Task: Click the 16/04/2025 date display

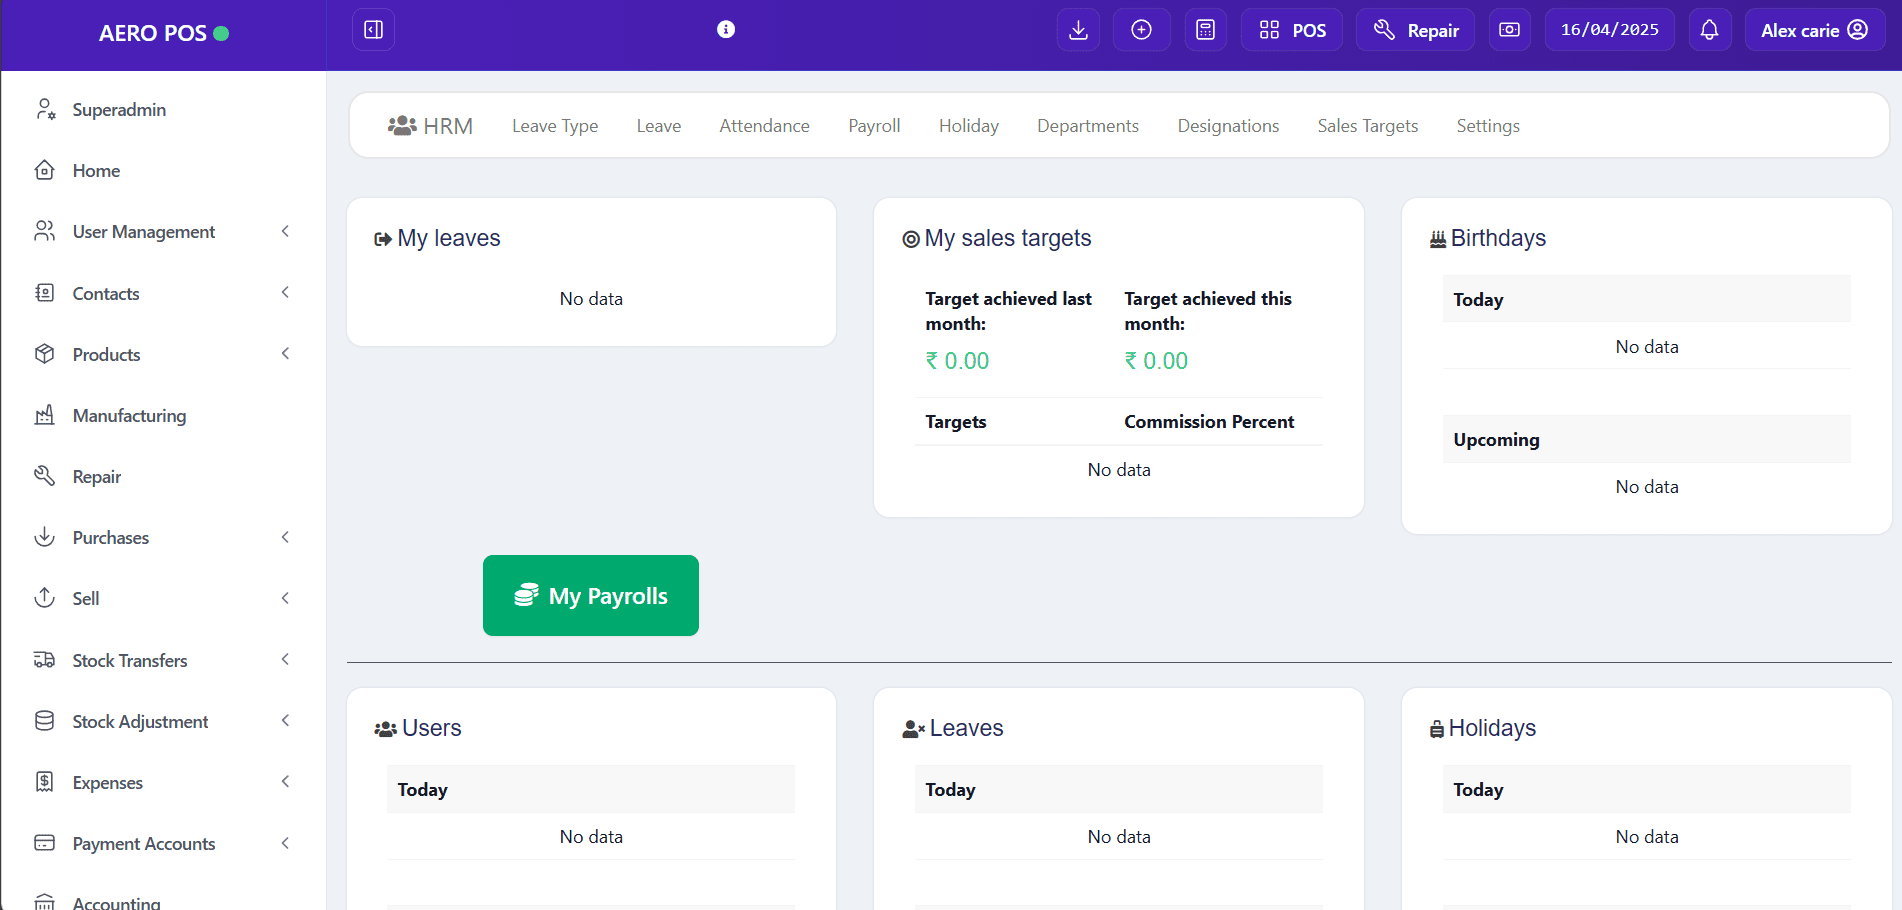Action: [1609, 30]
